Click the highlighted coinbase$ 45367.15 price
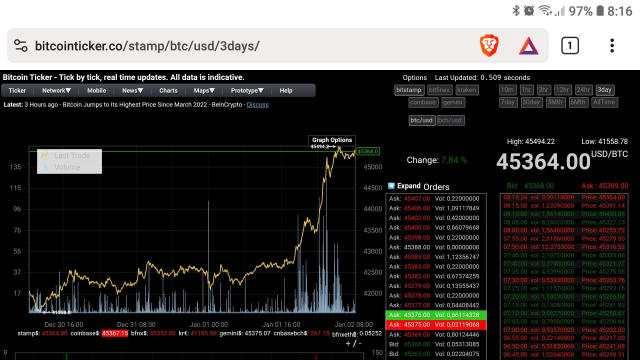This screenshot has height=360, width=640. pos(115,333)
